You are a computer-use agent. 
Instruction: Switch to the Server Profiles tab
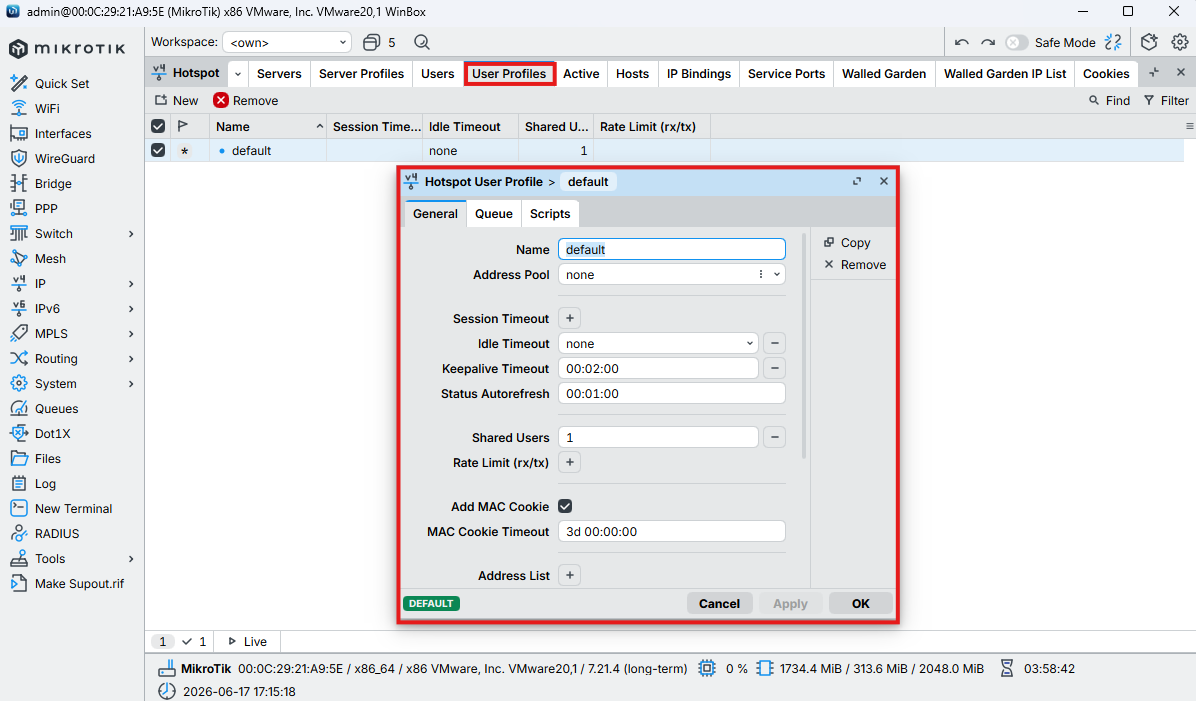click(x=362, y=74)
